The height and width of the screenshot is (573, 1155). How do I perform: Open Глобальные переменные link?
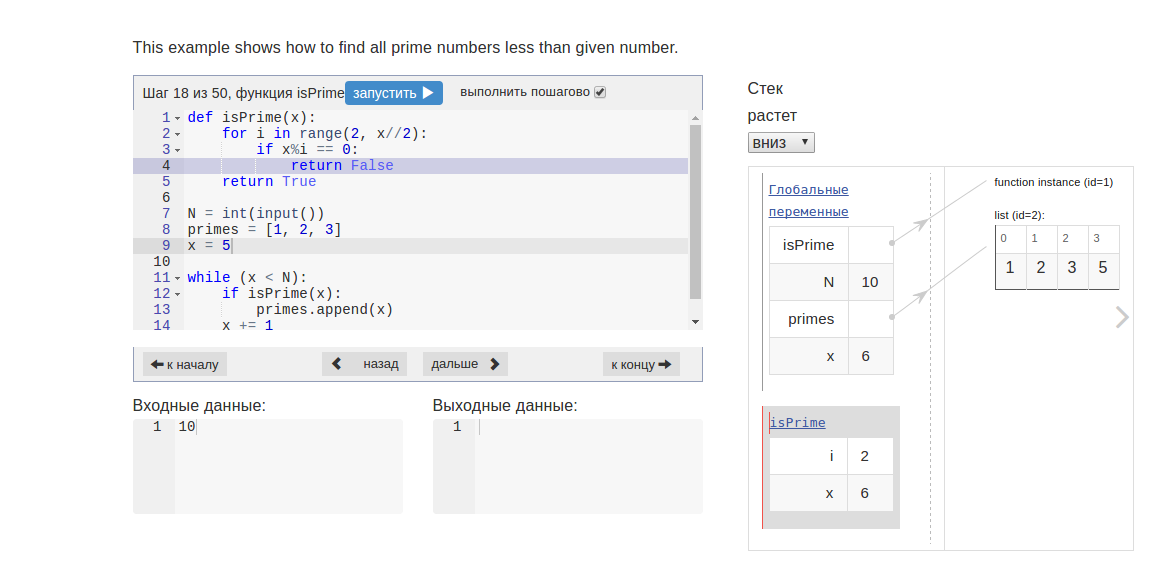pyautogui.click(x=808, y=200)
